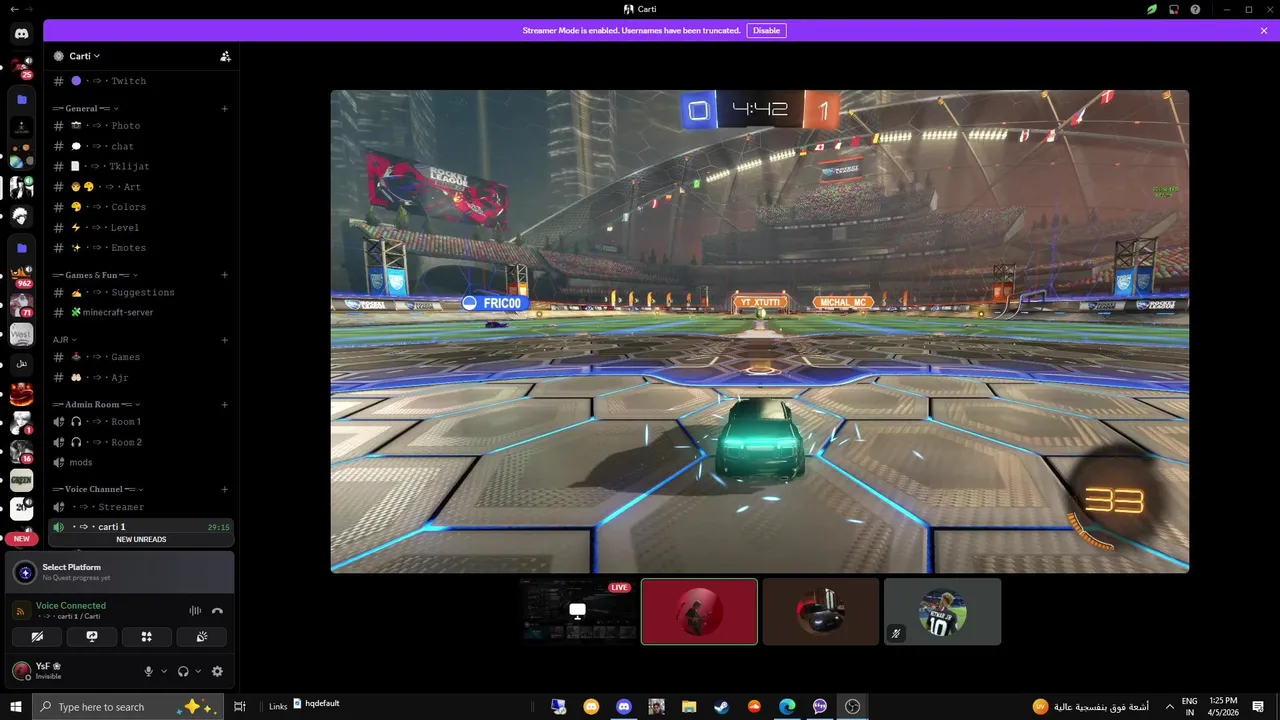The width and height of the screenshot is (1280, 720).
Task: Add channel to Admin Room category
Action: [x=224, y=404]
